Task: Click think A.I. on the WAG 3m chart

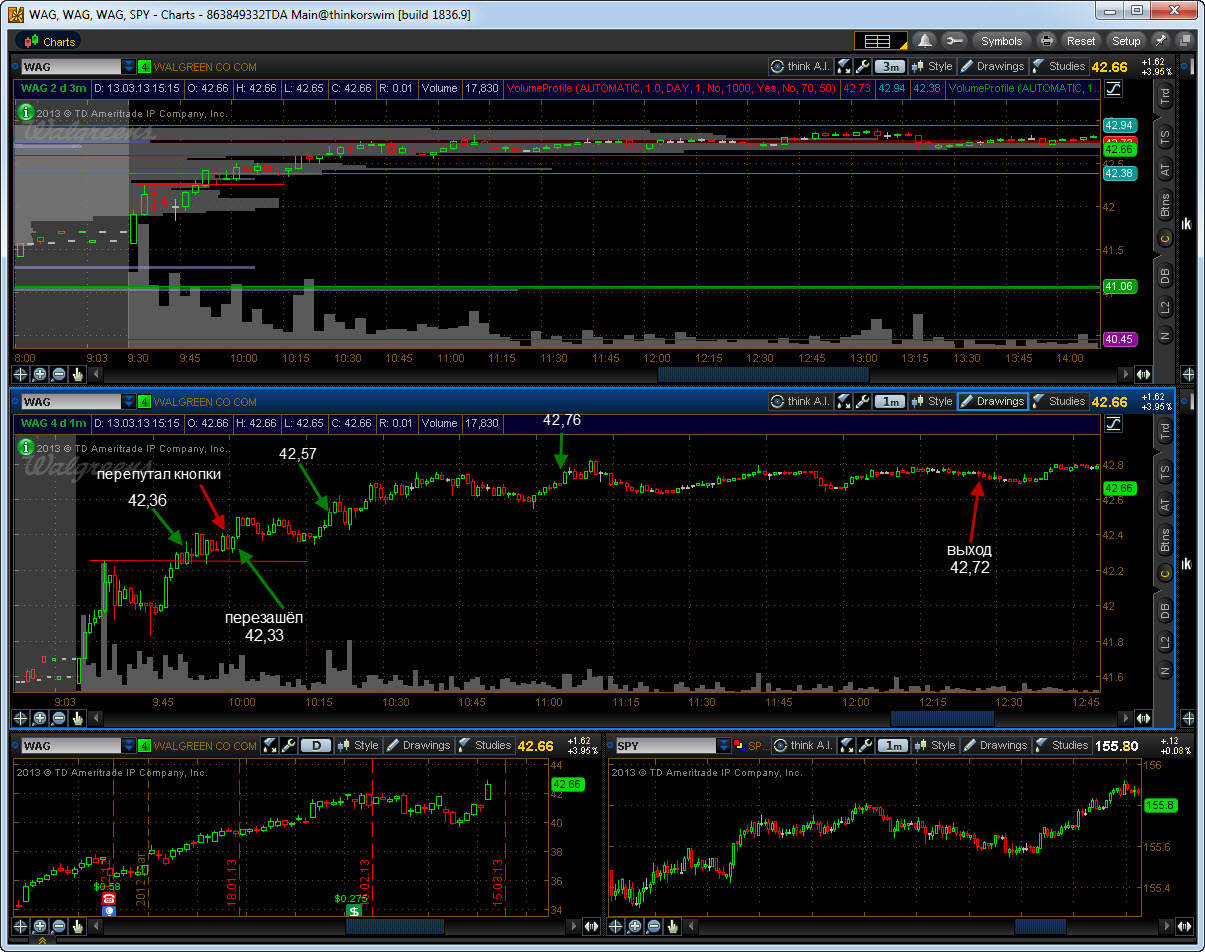Action: (801, 66)
